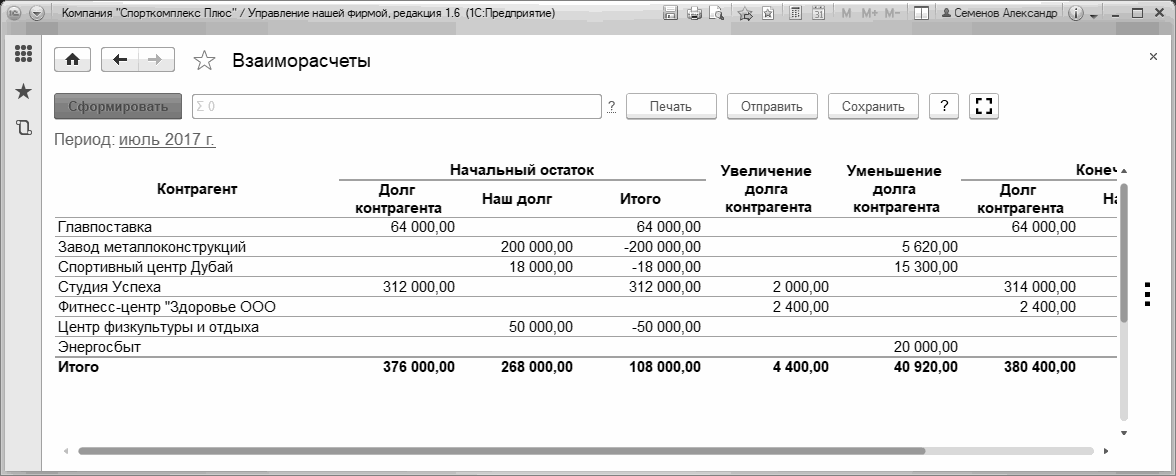This screenshot has height=476, width=1176.
Task: Click the M+ memory button
Action: point(869,13)
